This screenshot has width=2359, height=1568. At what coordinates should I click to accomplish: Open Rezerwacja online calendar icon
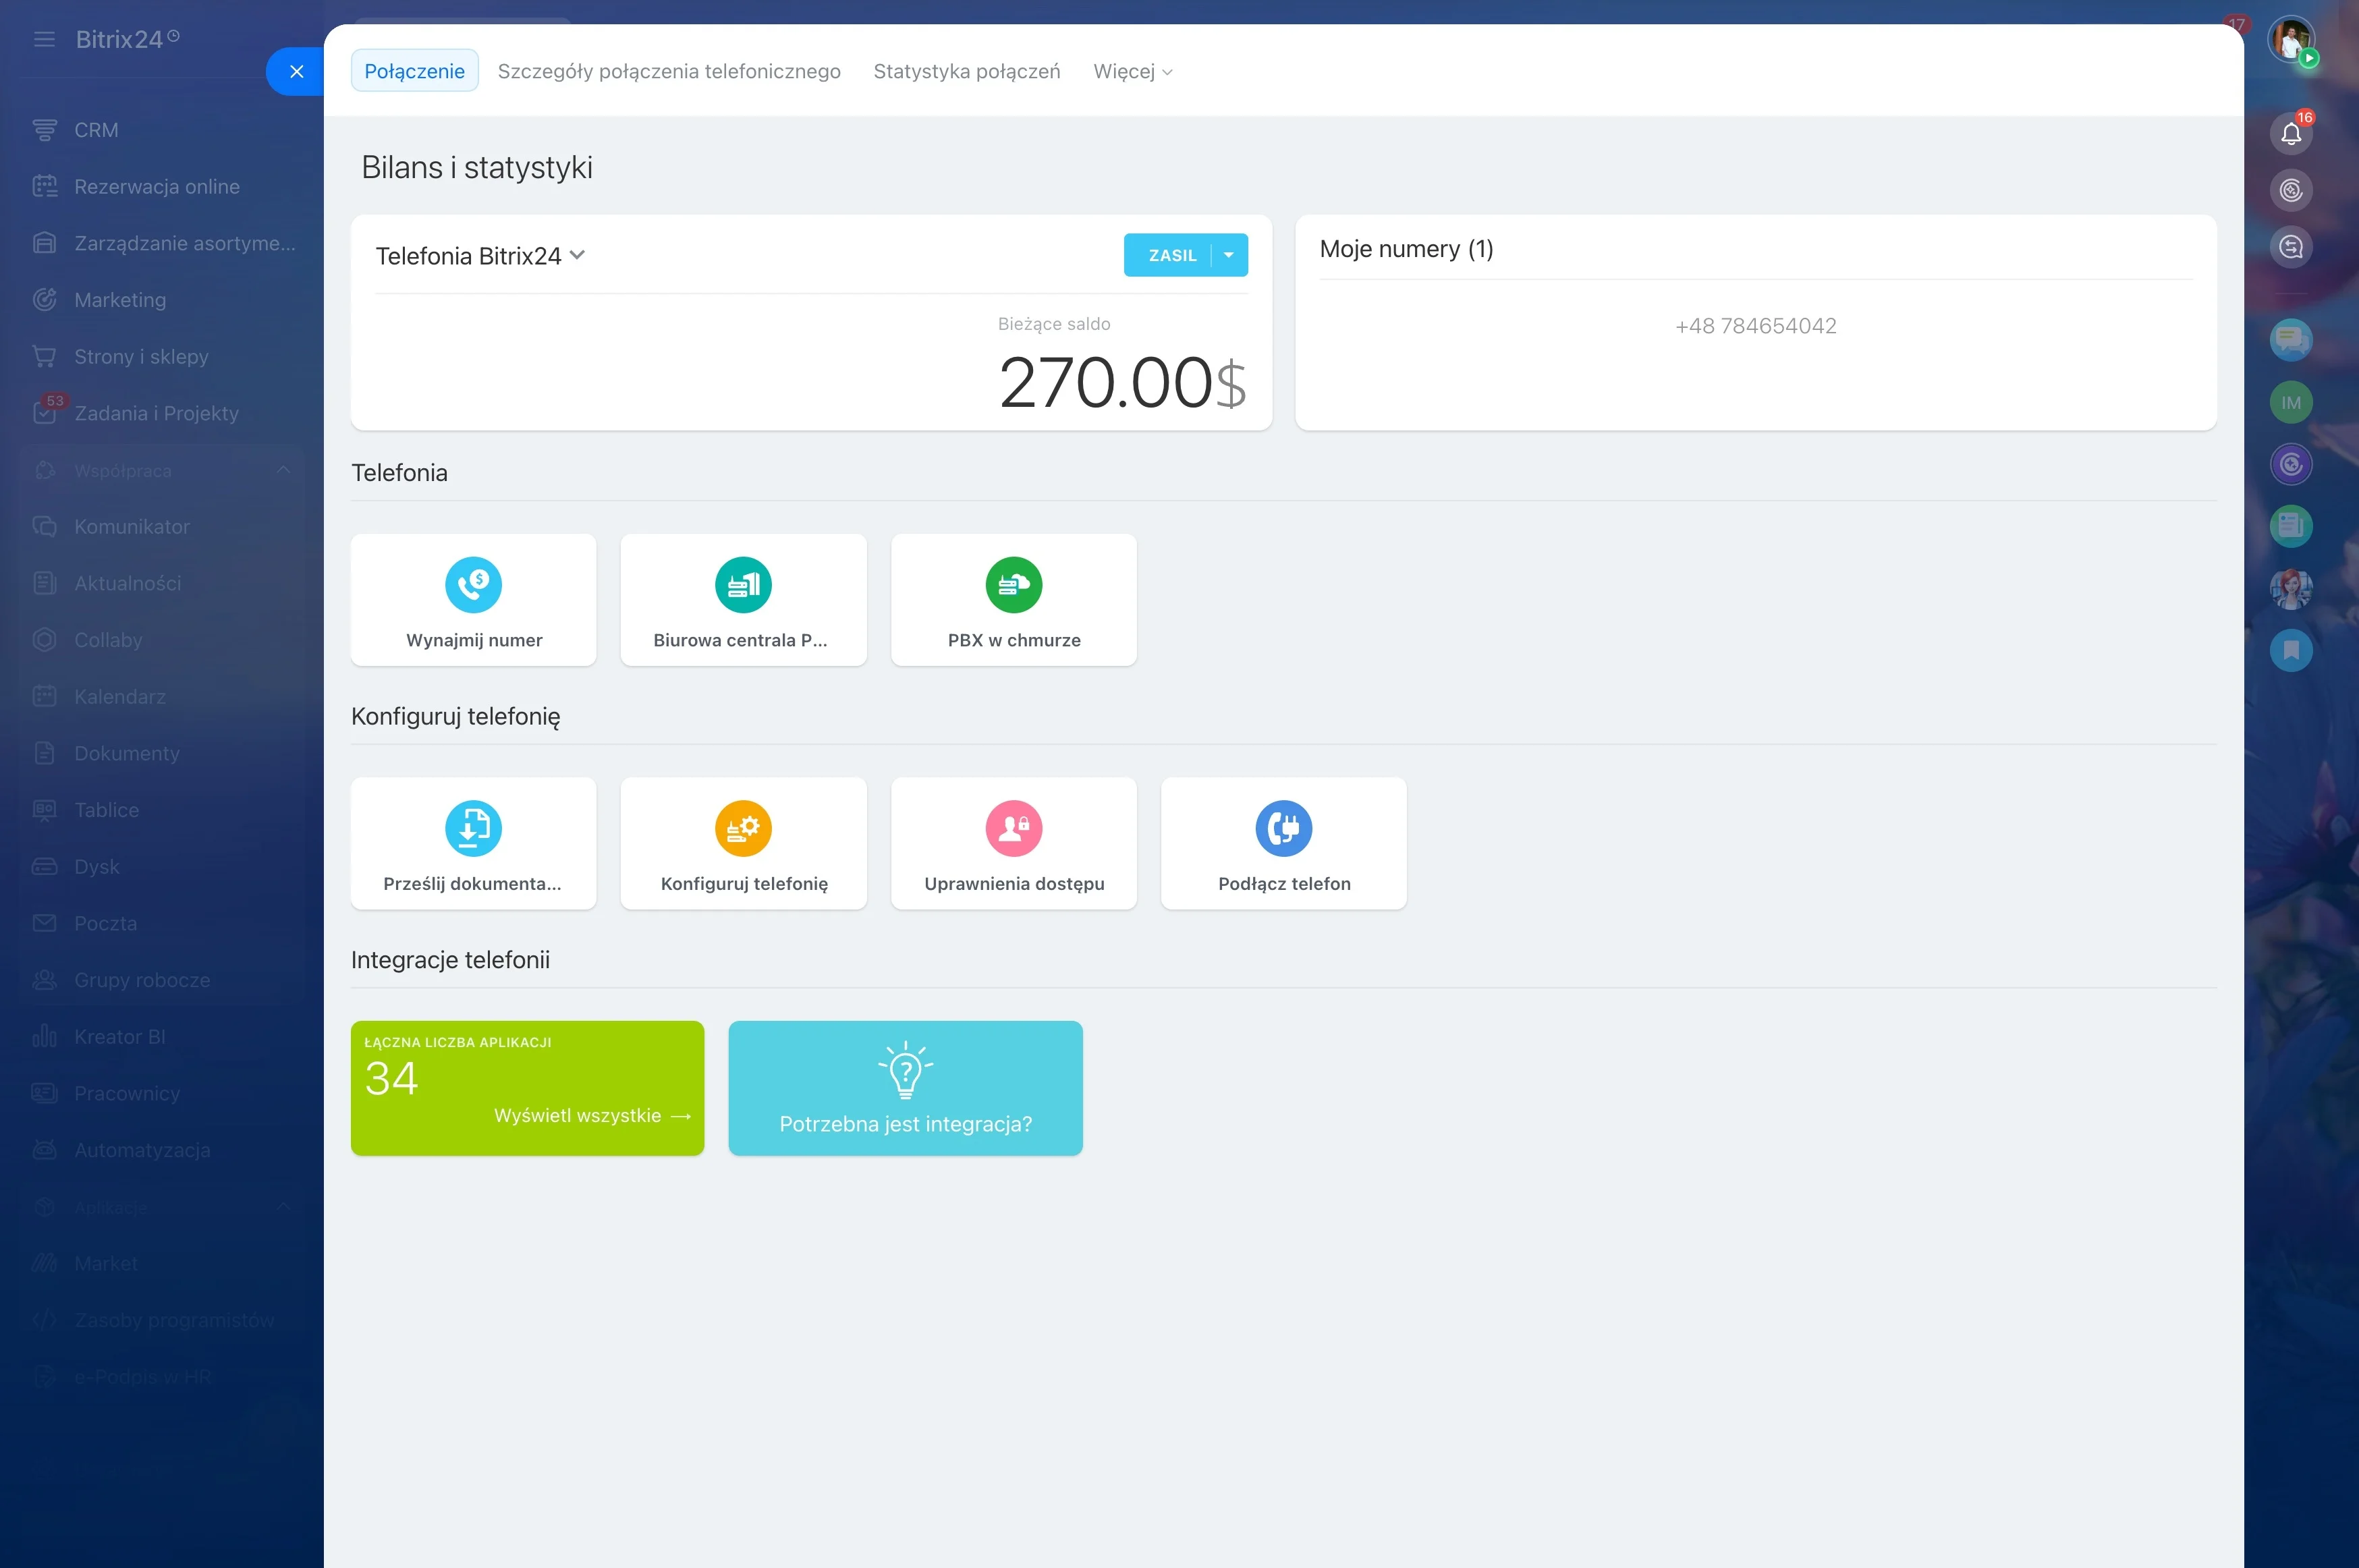44,187
